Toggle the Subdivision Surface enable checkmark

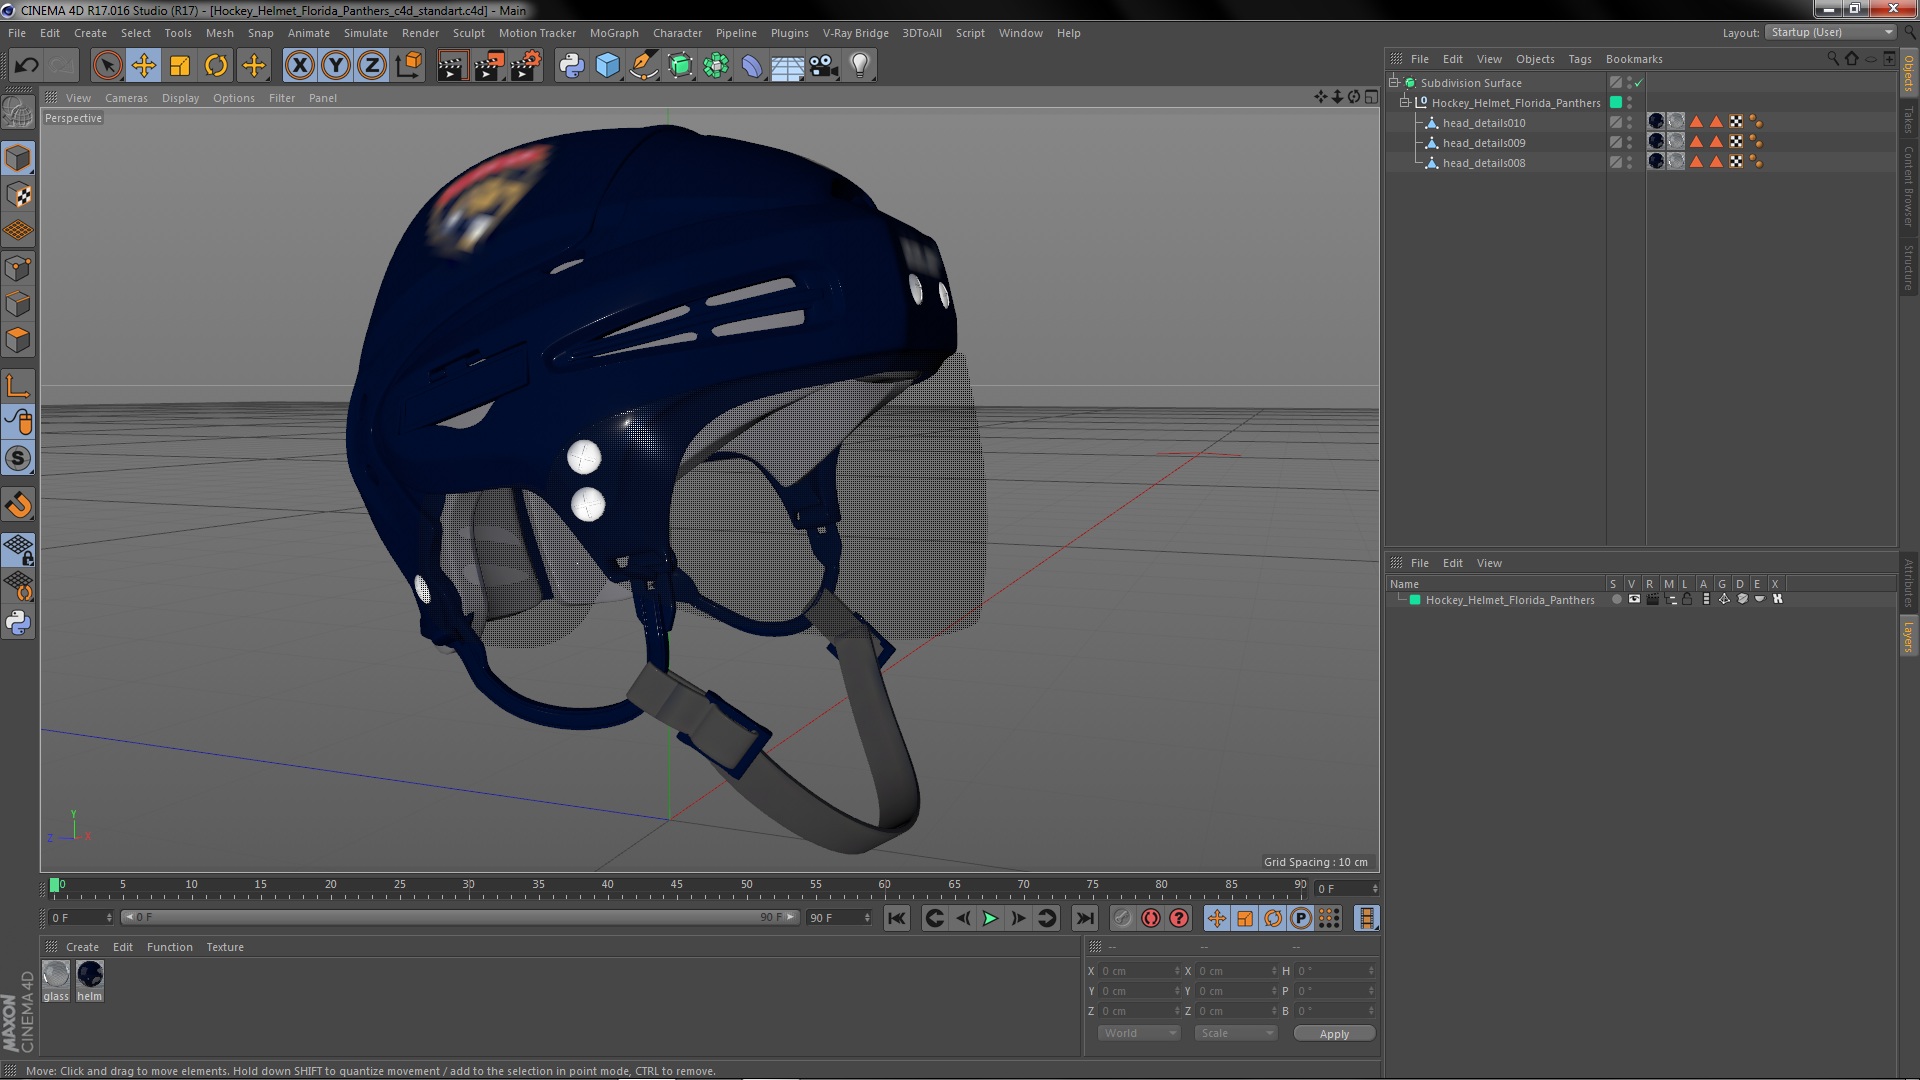click(1638, 83)
